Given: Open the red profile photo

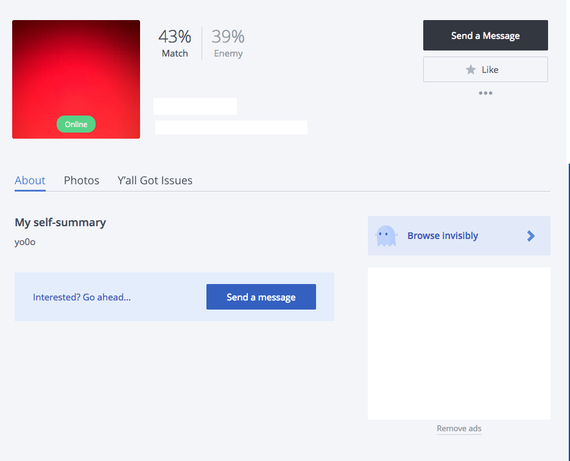Looking at the screenshot, I should point(76,79).
